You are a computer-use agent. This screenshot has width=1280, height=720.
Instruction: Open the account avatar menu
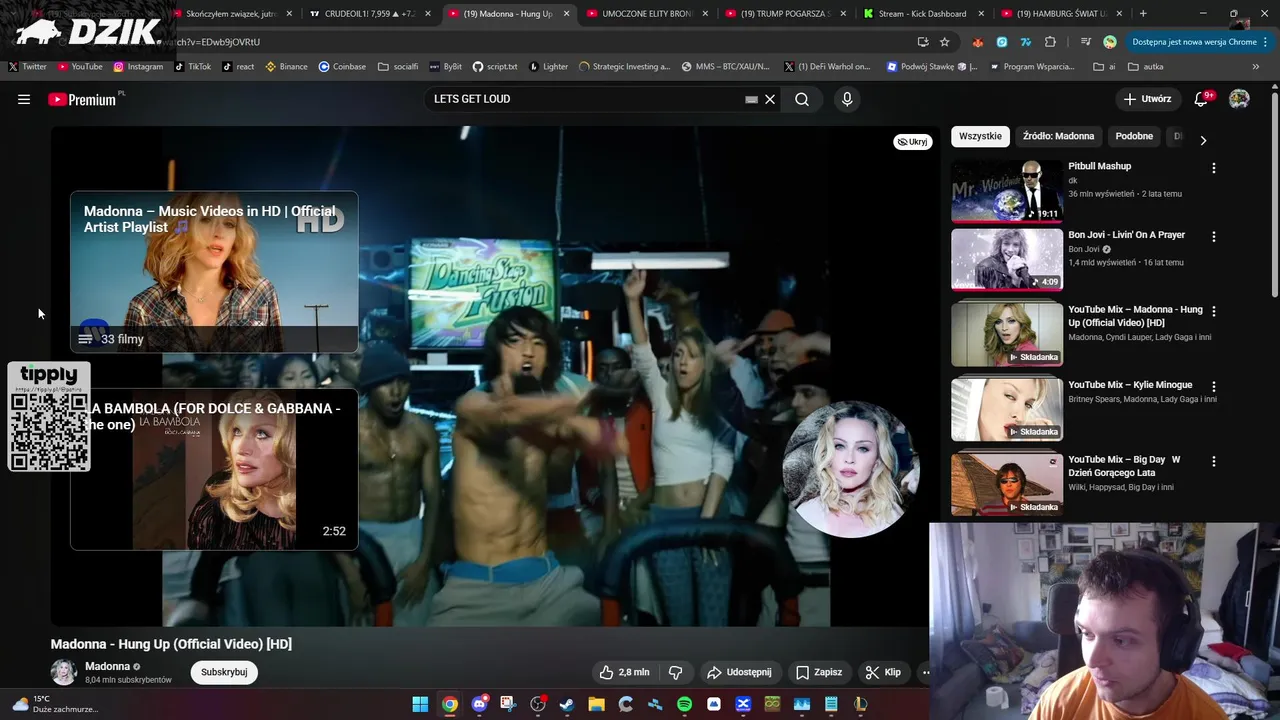click(1239, 99)
